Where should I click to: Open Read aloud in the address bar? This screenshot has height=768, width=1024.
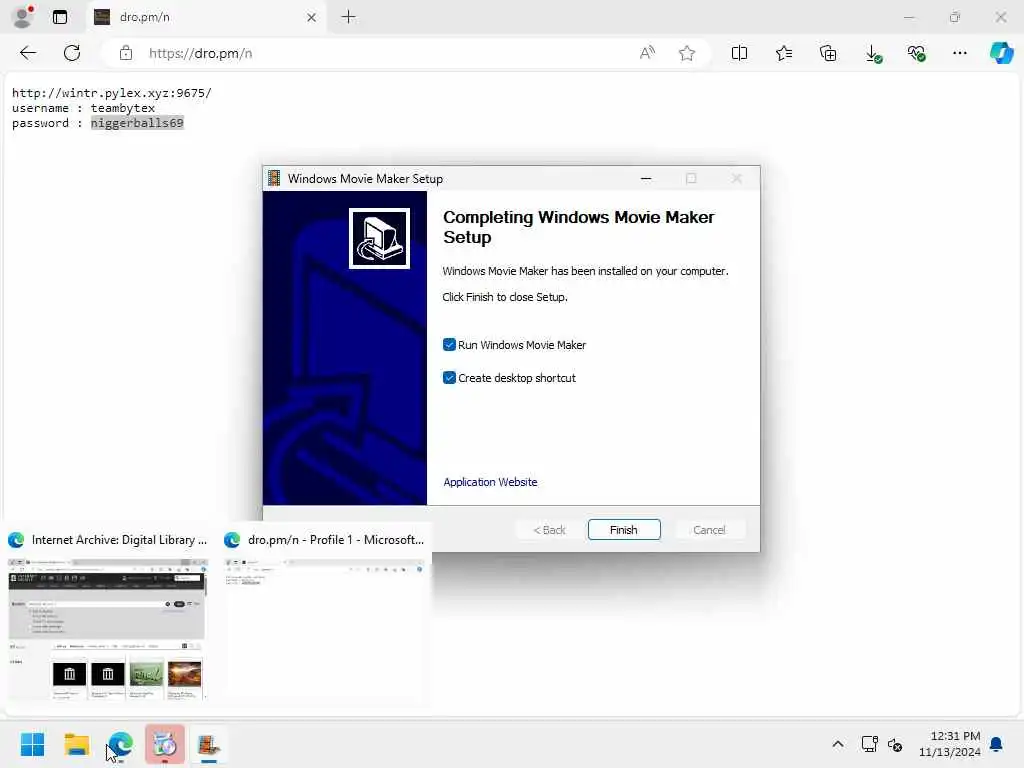coord(647,53)
